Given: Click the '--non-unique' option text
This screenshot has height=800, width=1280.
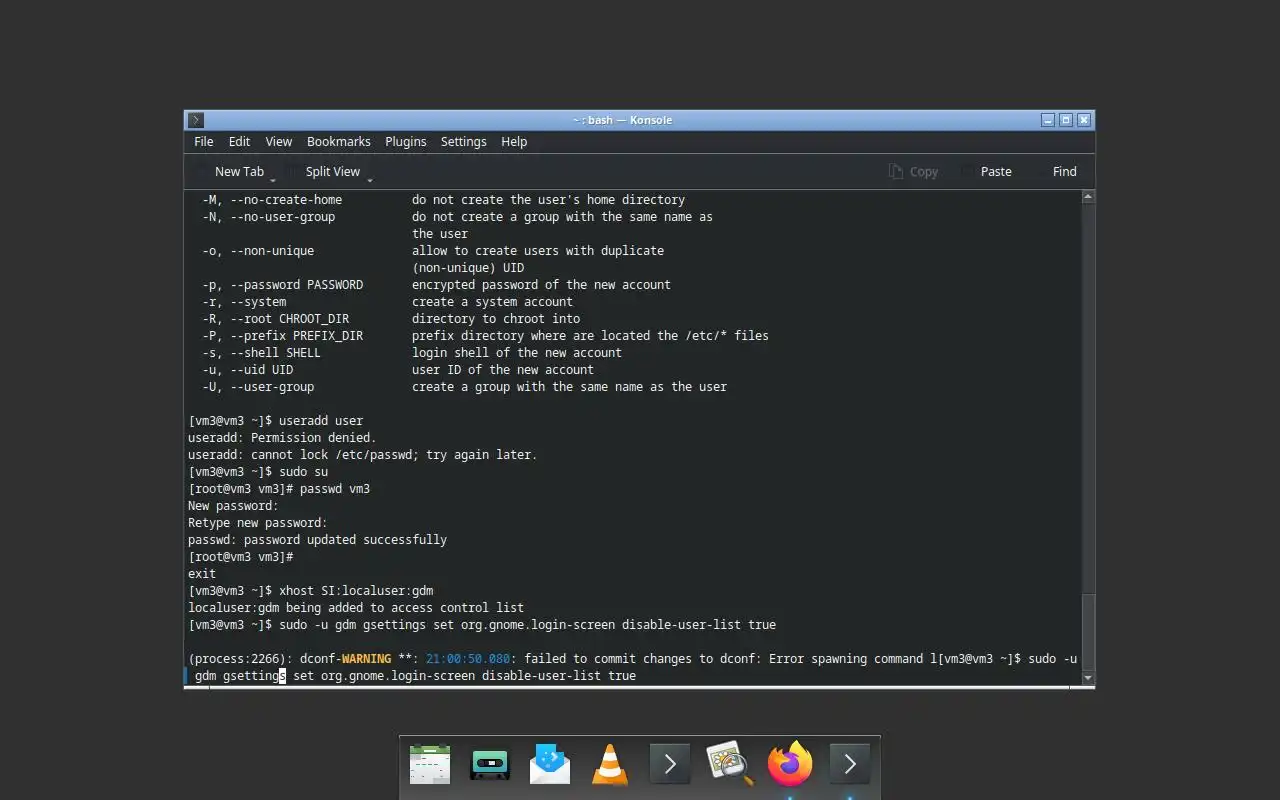Looking at the screenshot, I should (272, 251).
